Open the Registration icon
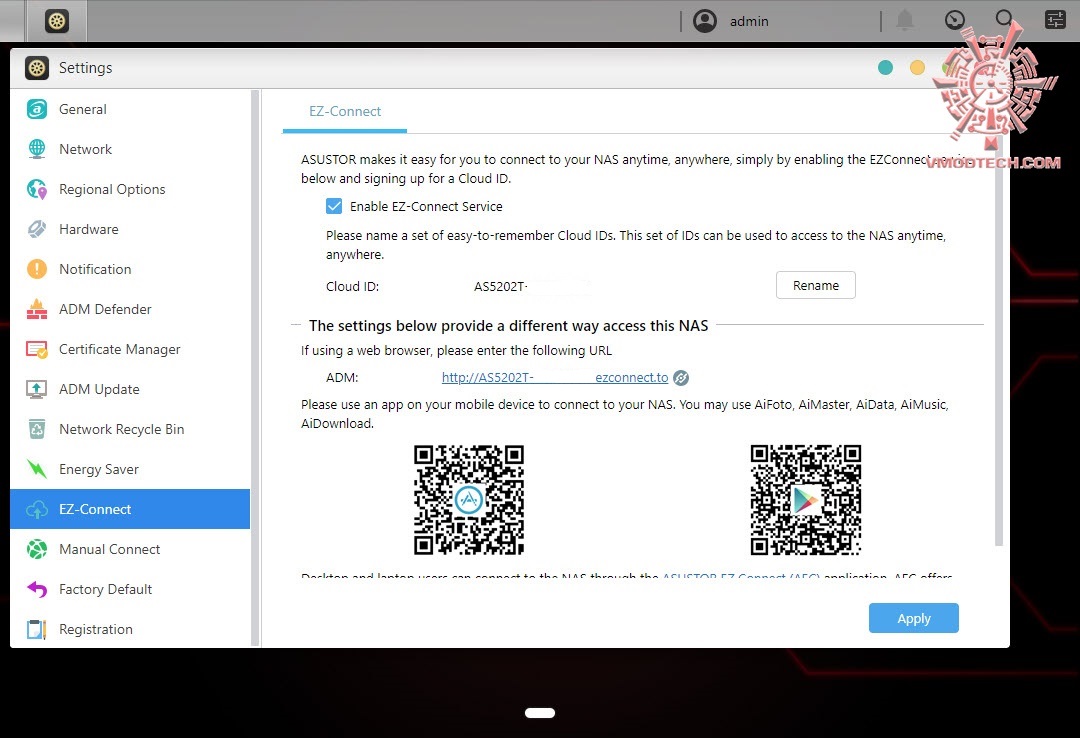Screen dimensions: 1080x738 tap(37, 629)
